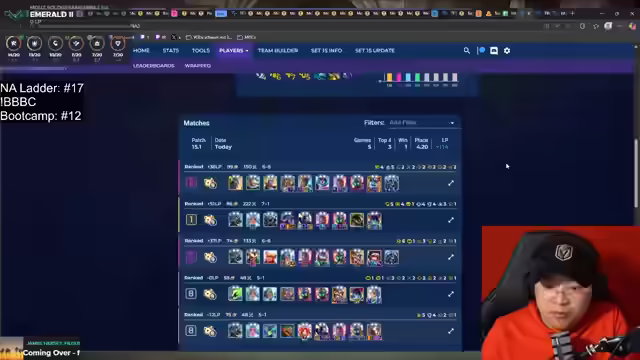The width and height of the screenshot is (640, 360).
Task: Expand the third Ranked match details
Action: 451,257
